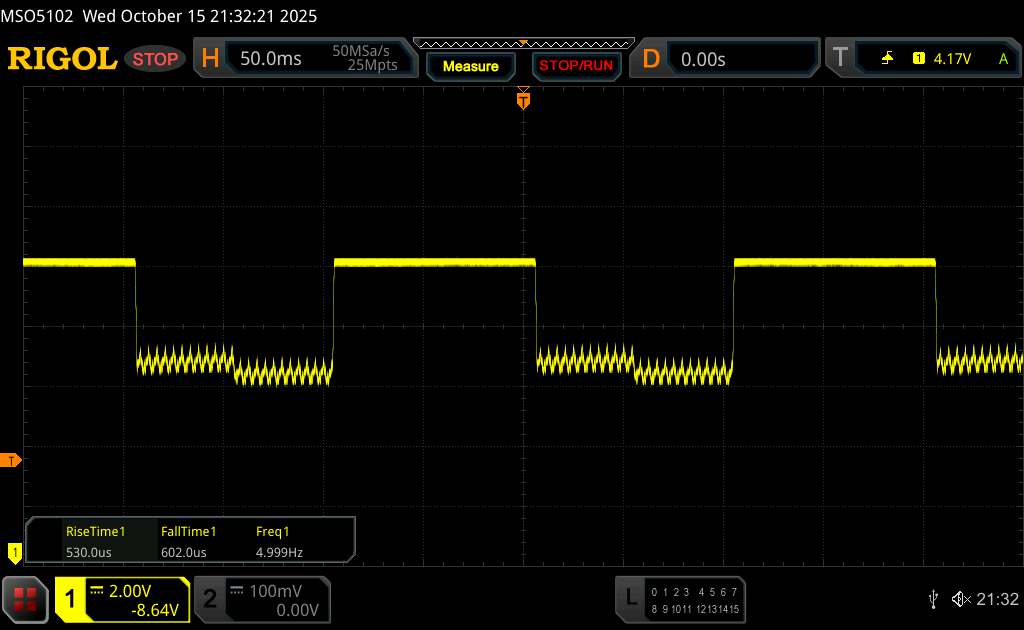This screenshot has height=630, width=1024.
Task: Open the 4.17V trigger level setting
Action: [952, 59]
